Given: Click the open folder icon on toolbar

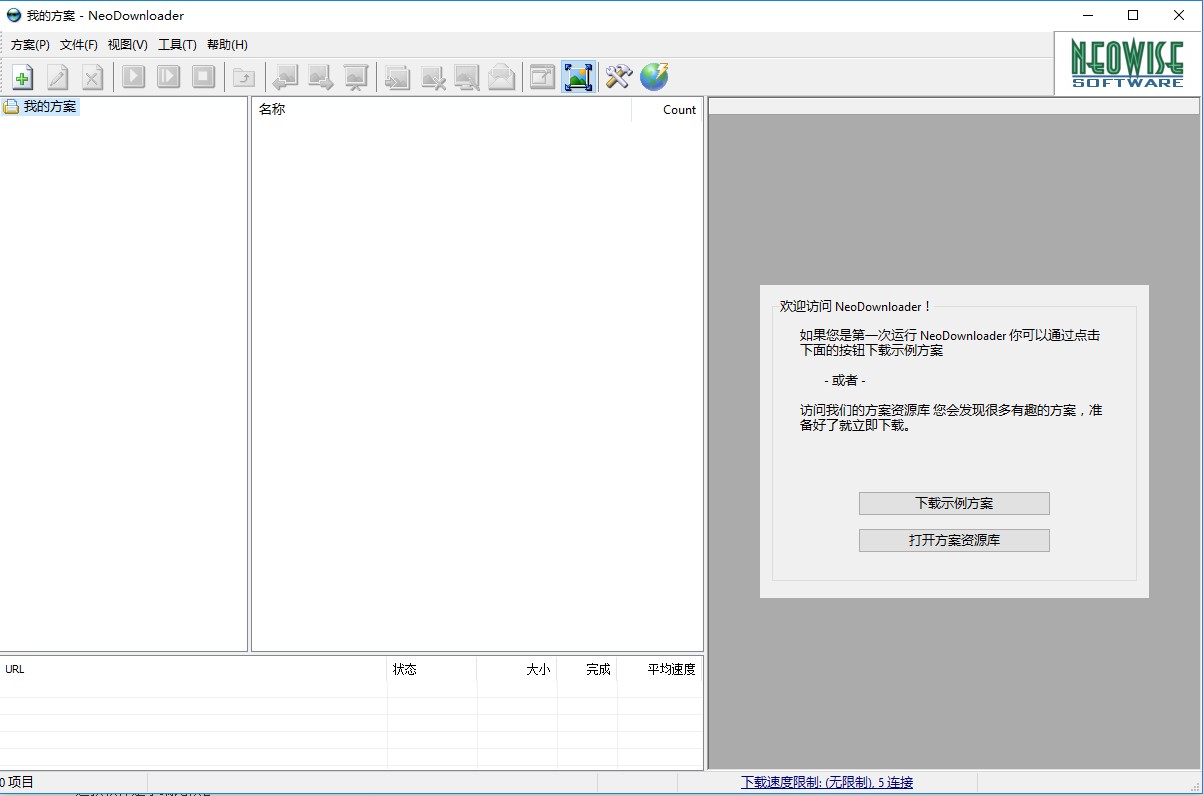Looking at the screenshot, I should click(243, 76).
